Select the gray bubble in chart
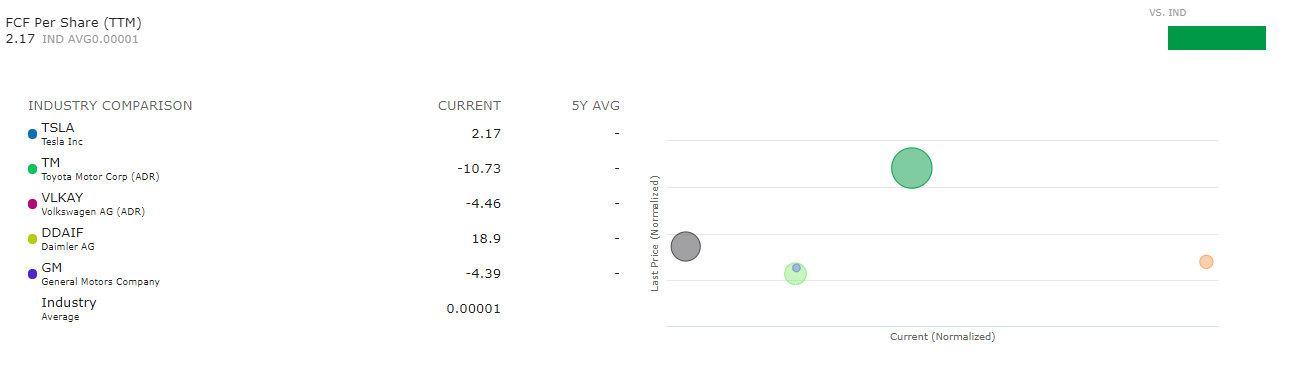 pos(685,246)
